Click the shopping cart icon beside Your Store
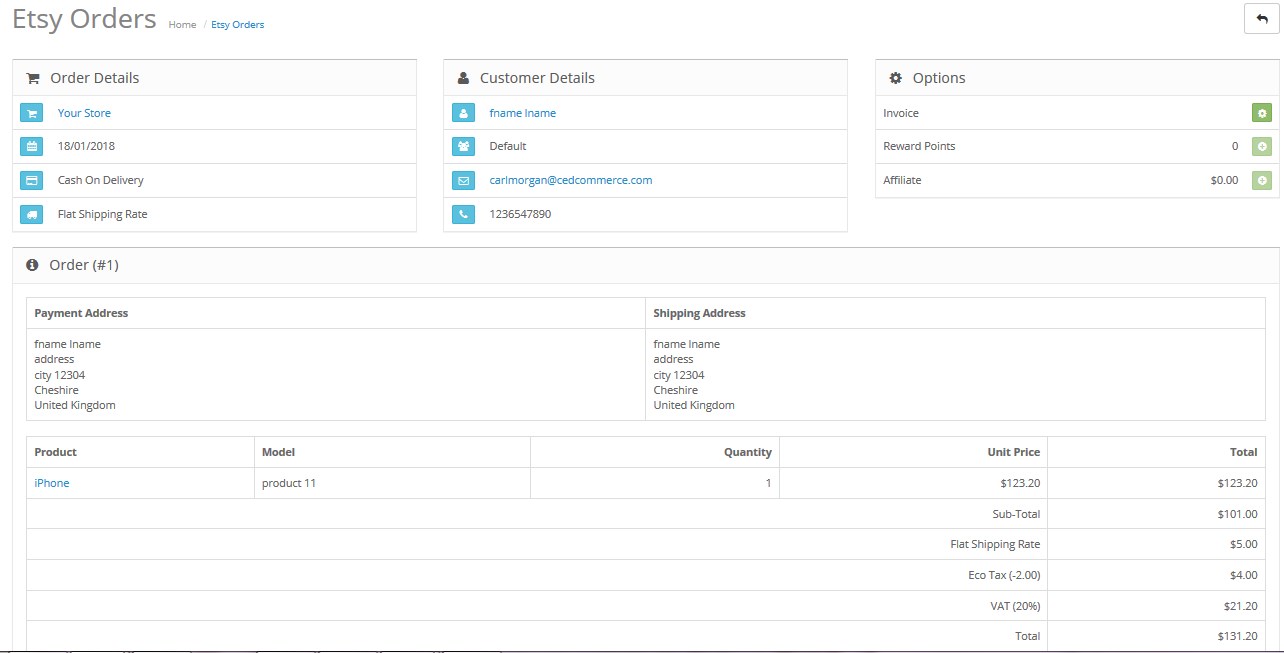Image resolution: width=1284 pixels, height=653 pixels. coord(32,113)
